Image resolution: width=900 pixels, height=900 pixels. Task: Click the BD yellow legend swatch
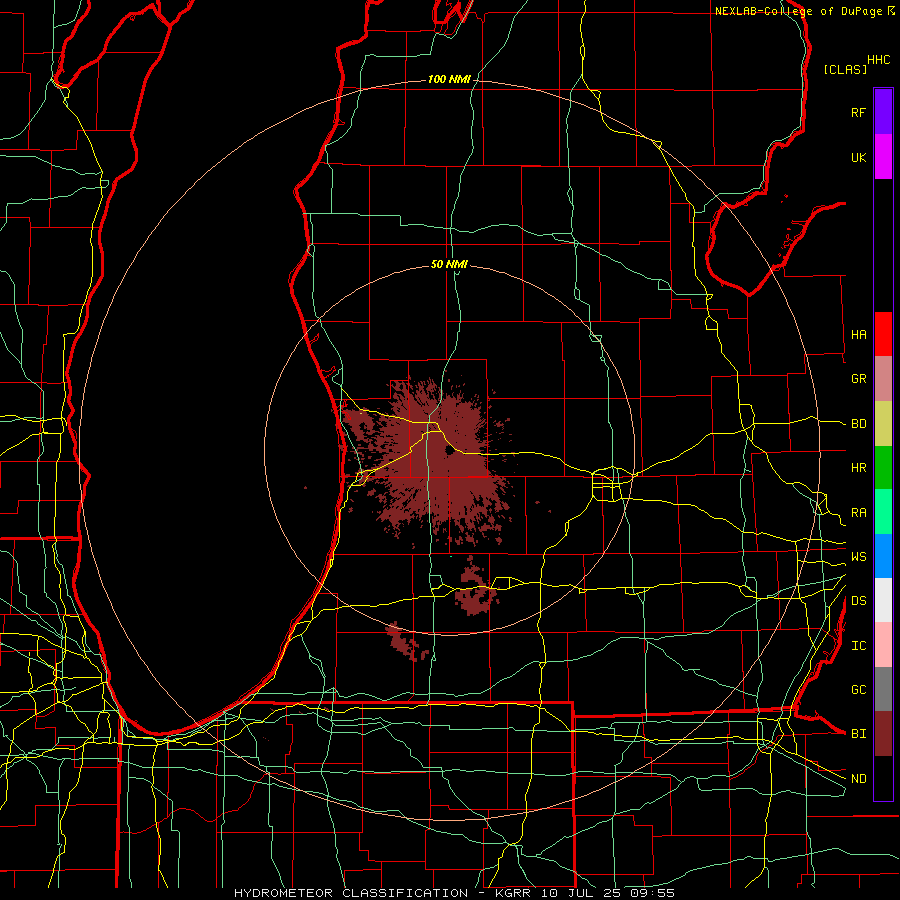pyautogui.click(x=883, y=424)
